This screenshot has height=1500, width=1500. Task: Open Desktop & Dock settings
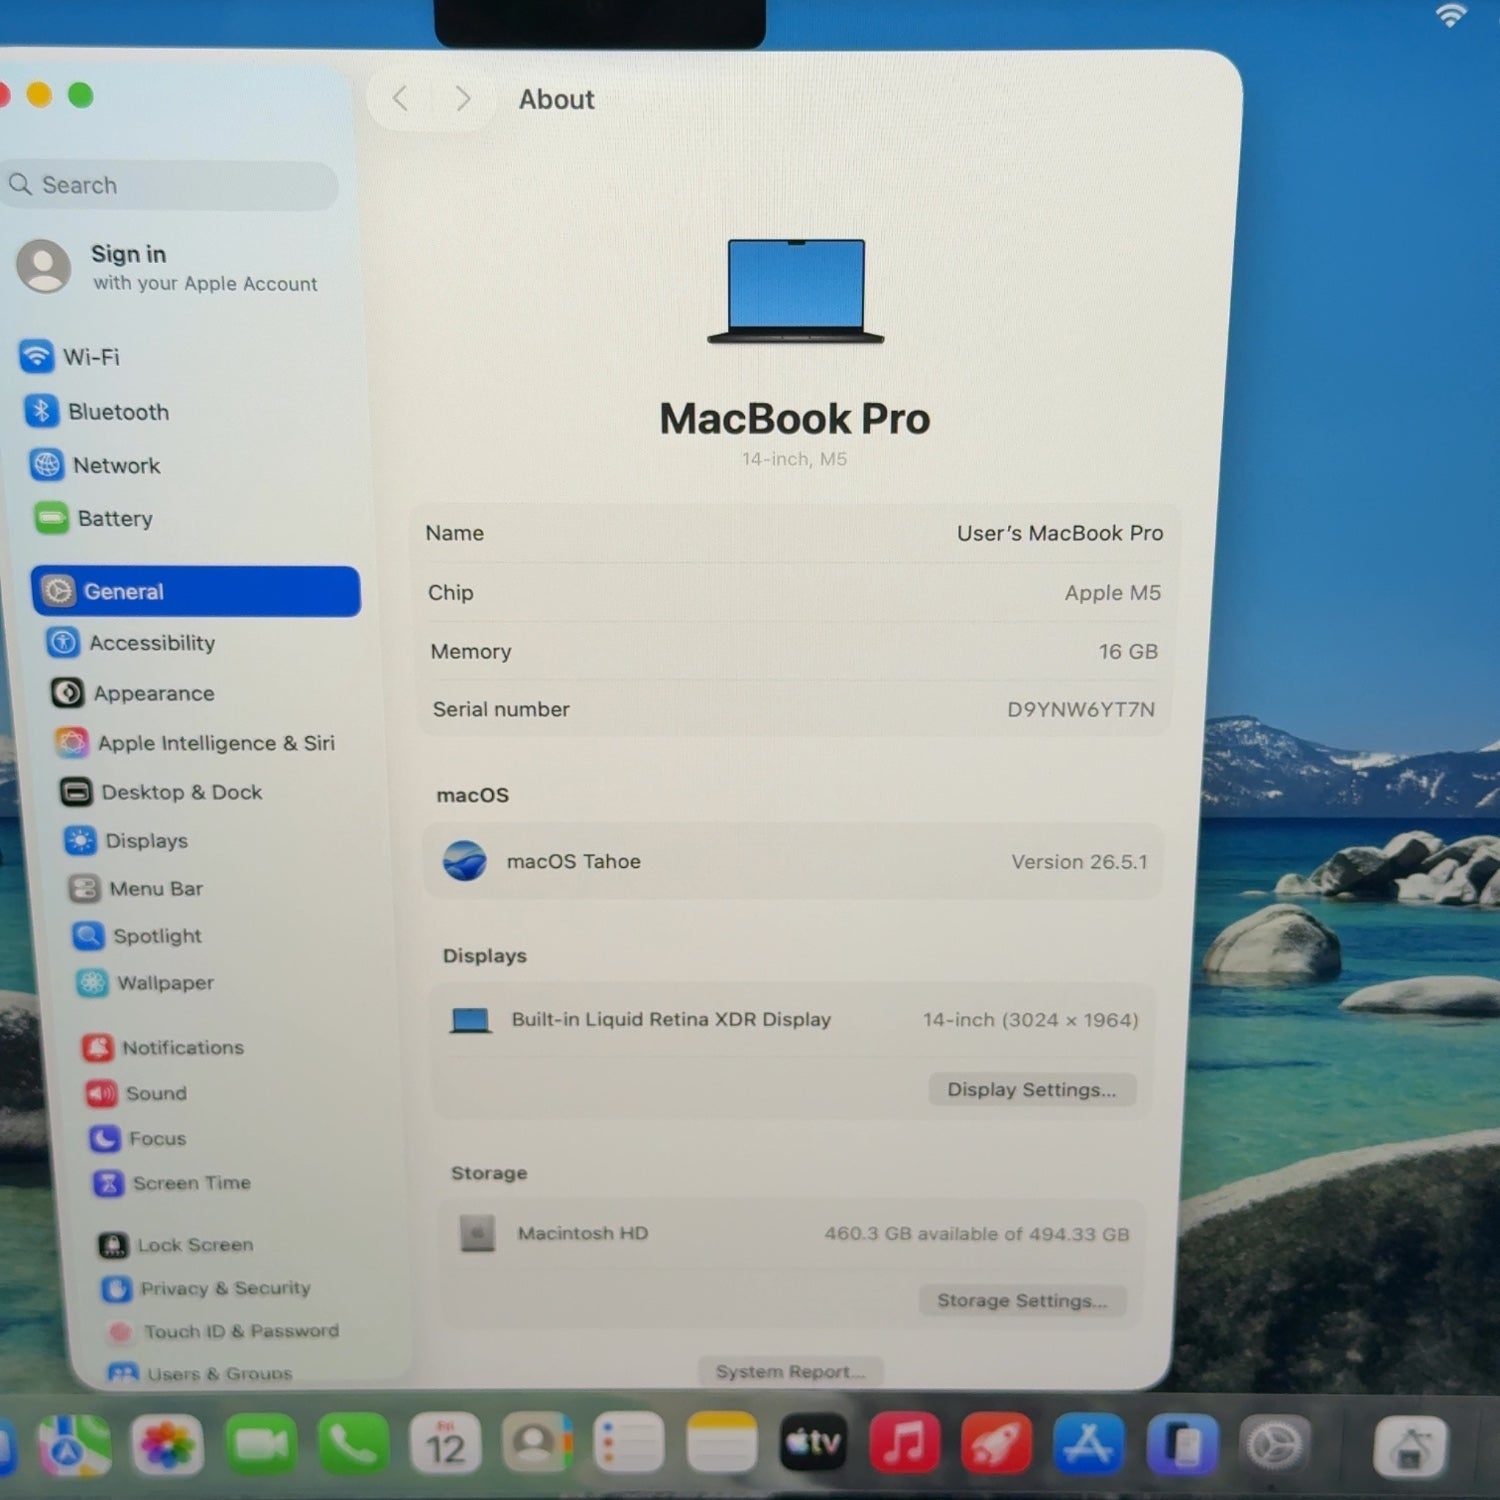(161, 791)
